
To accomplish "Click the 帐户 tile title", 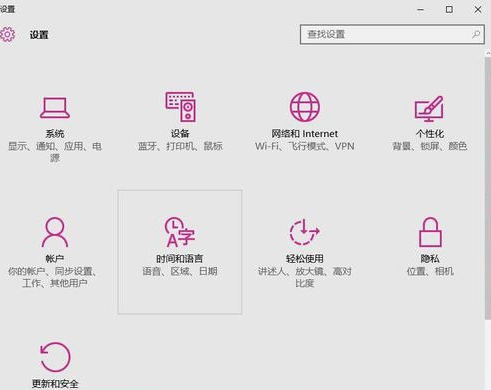I will point(55,259).
